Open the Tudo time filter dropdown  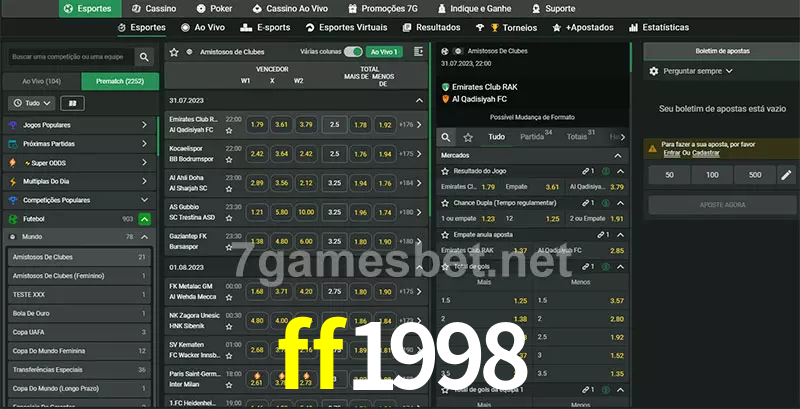tap(30, 103)
